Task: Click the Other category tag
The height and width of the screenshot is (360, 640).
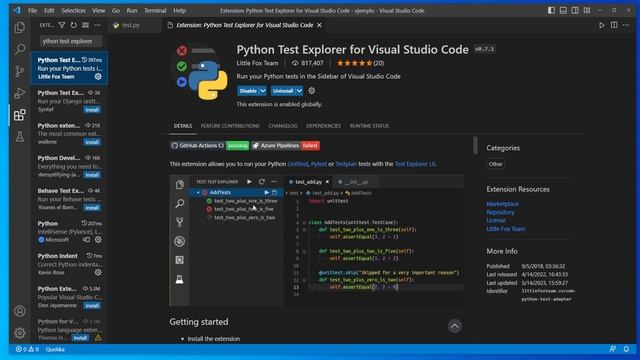Action: click(x=496, y=164)
